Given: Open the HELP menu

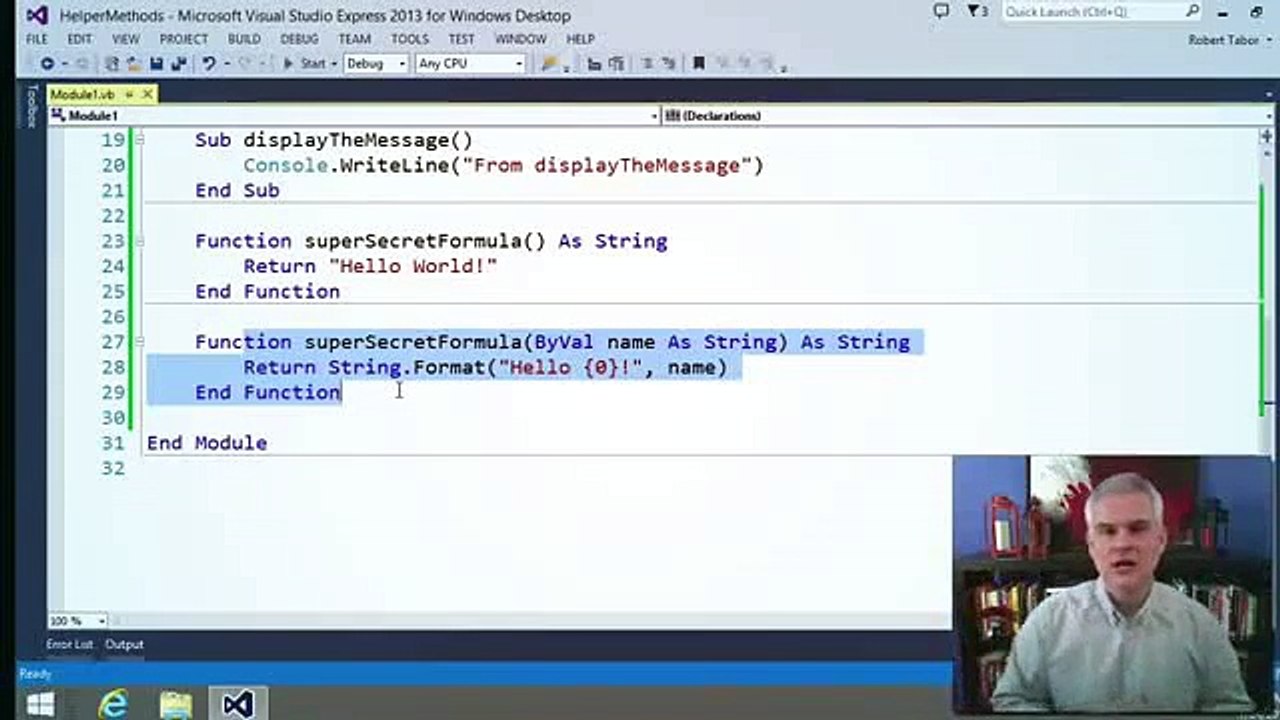Looking at the screenshot, I should coord(580,39).
